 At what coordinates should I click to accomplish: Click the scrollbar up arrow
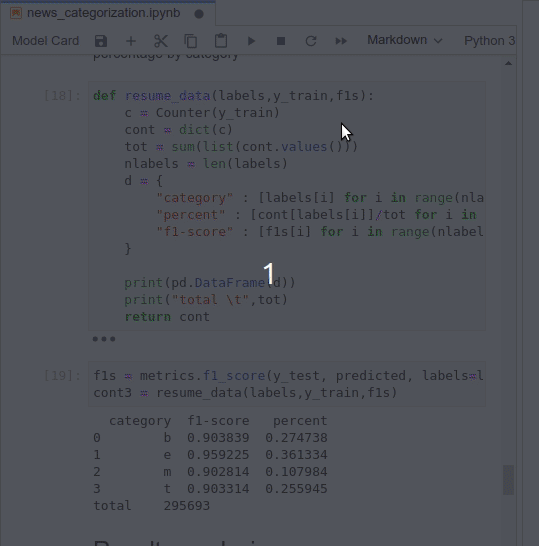pyautogui.click(x=508, y=63)
